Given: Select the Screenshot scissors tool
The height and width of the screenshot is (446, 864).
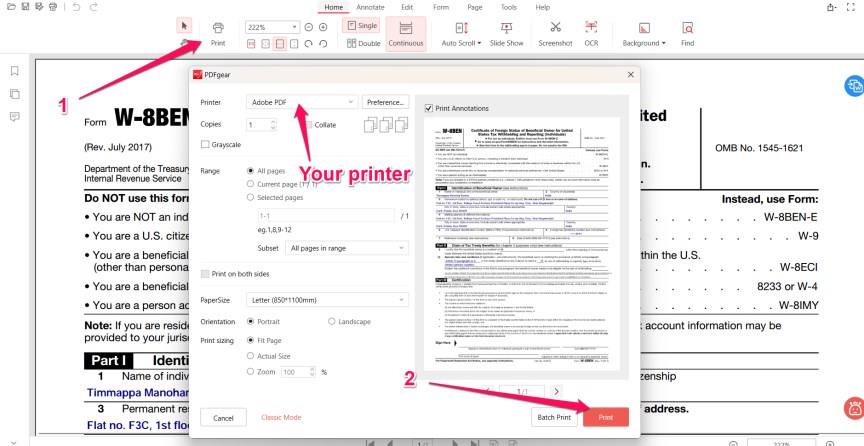Looking at the screenshot, I should pyautogui.click(x=555, y=34).
